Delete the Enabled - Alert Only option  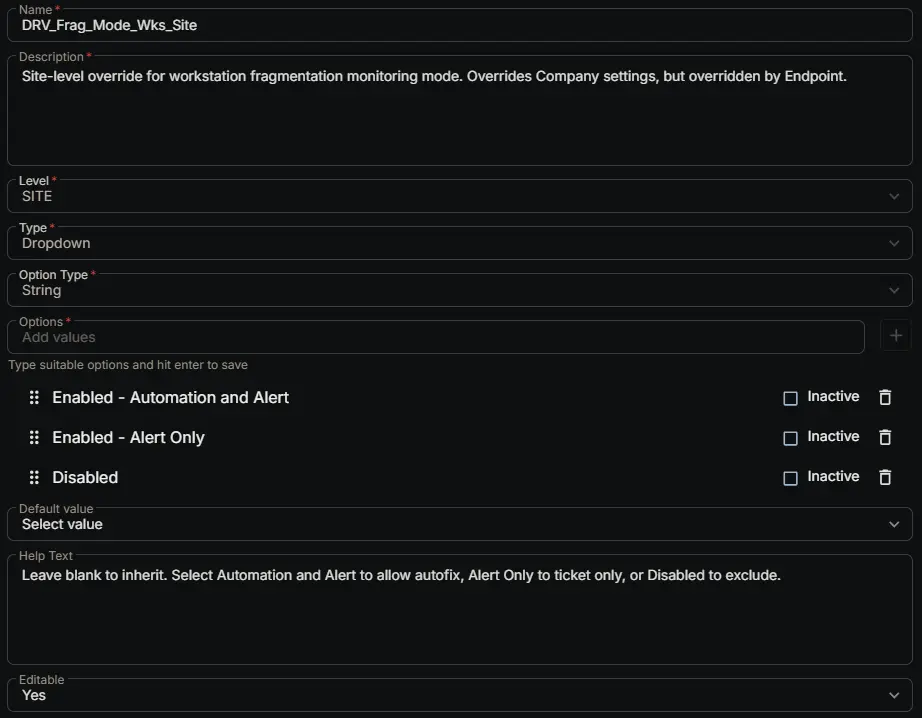point(885,438)
